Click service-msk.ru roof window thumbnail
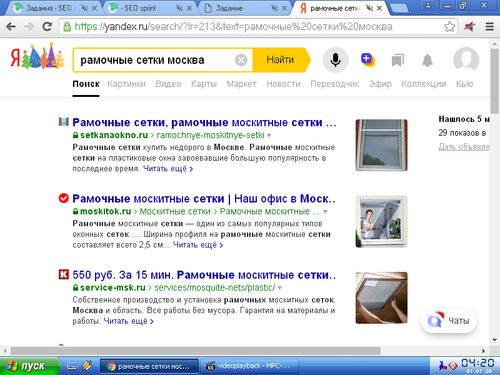 coord(381,298)
